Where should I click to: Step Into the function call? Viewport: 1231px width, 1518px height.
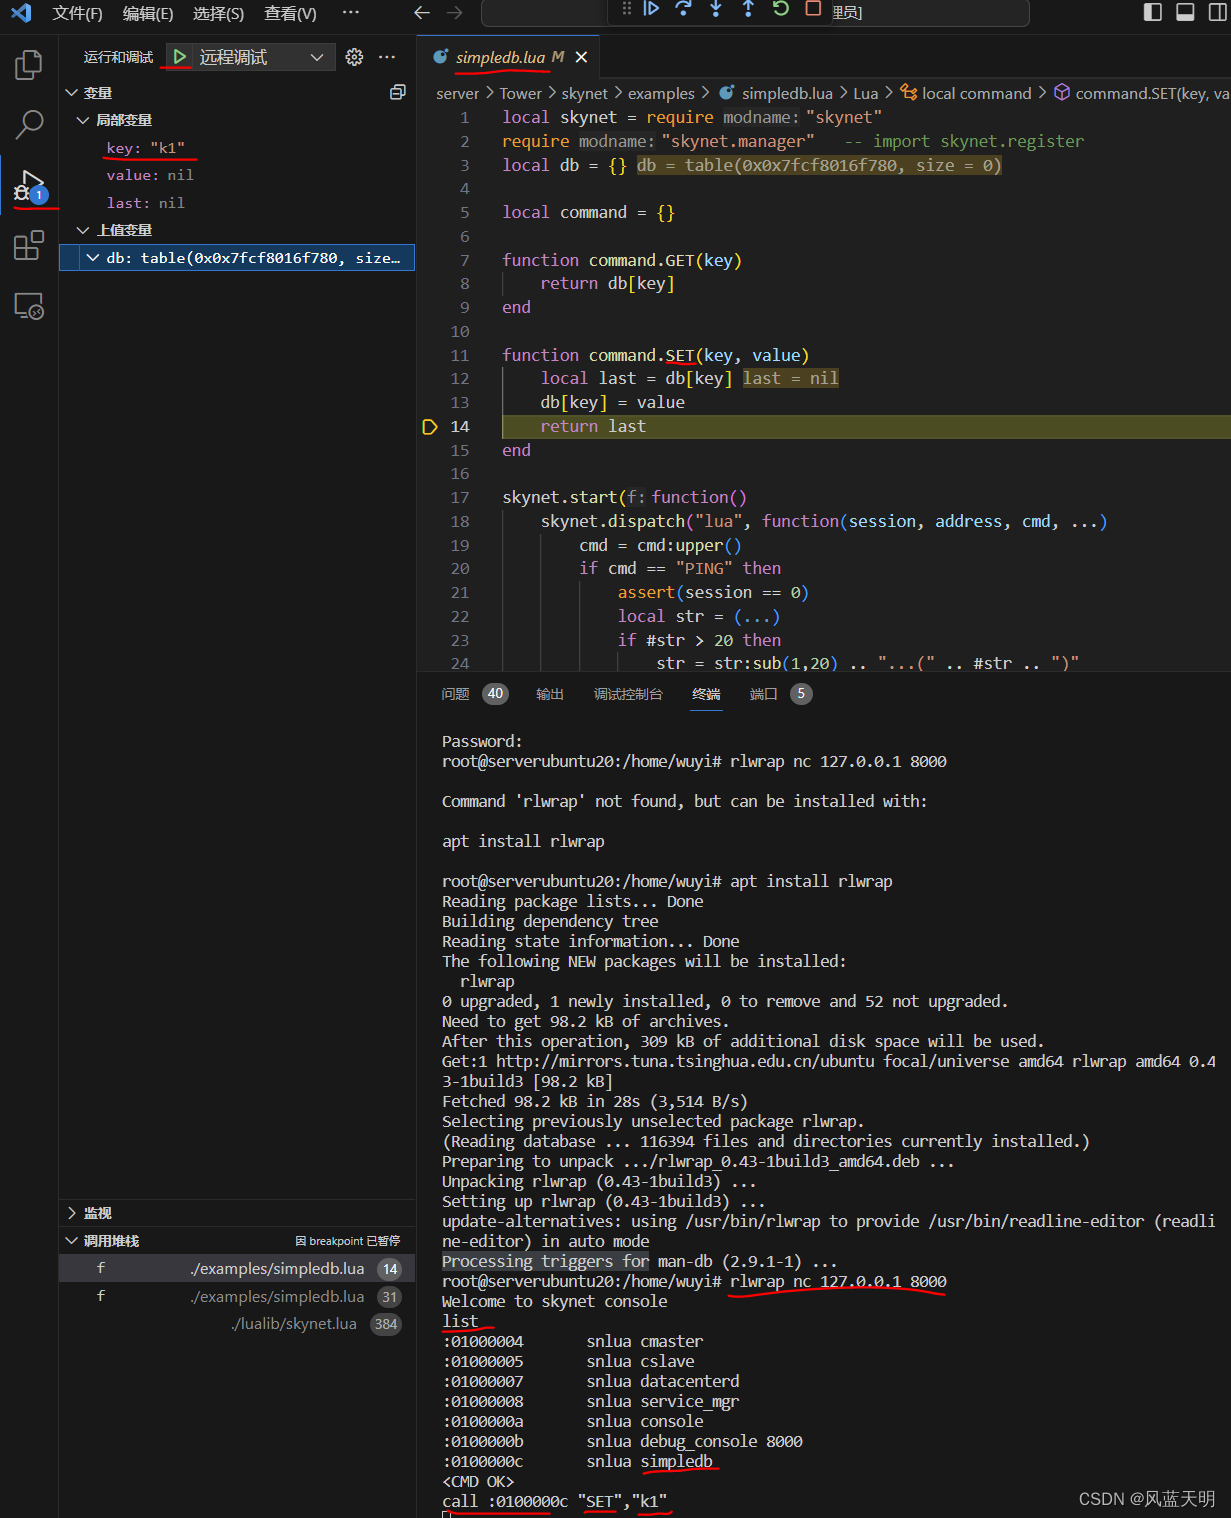coord(716,9)
